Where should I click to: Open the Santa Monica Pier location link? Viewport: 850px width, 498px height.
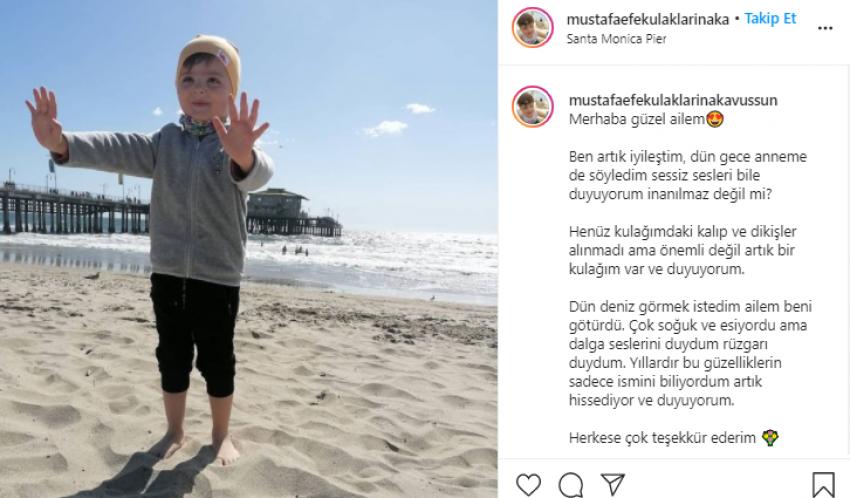click(616, 39)
